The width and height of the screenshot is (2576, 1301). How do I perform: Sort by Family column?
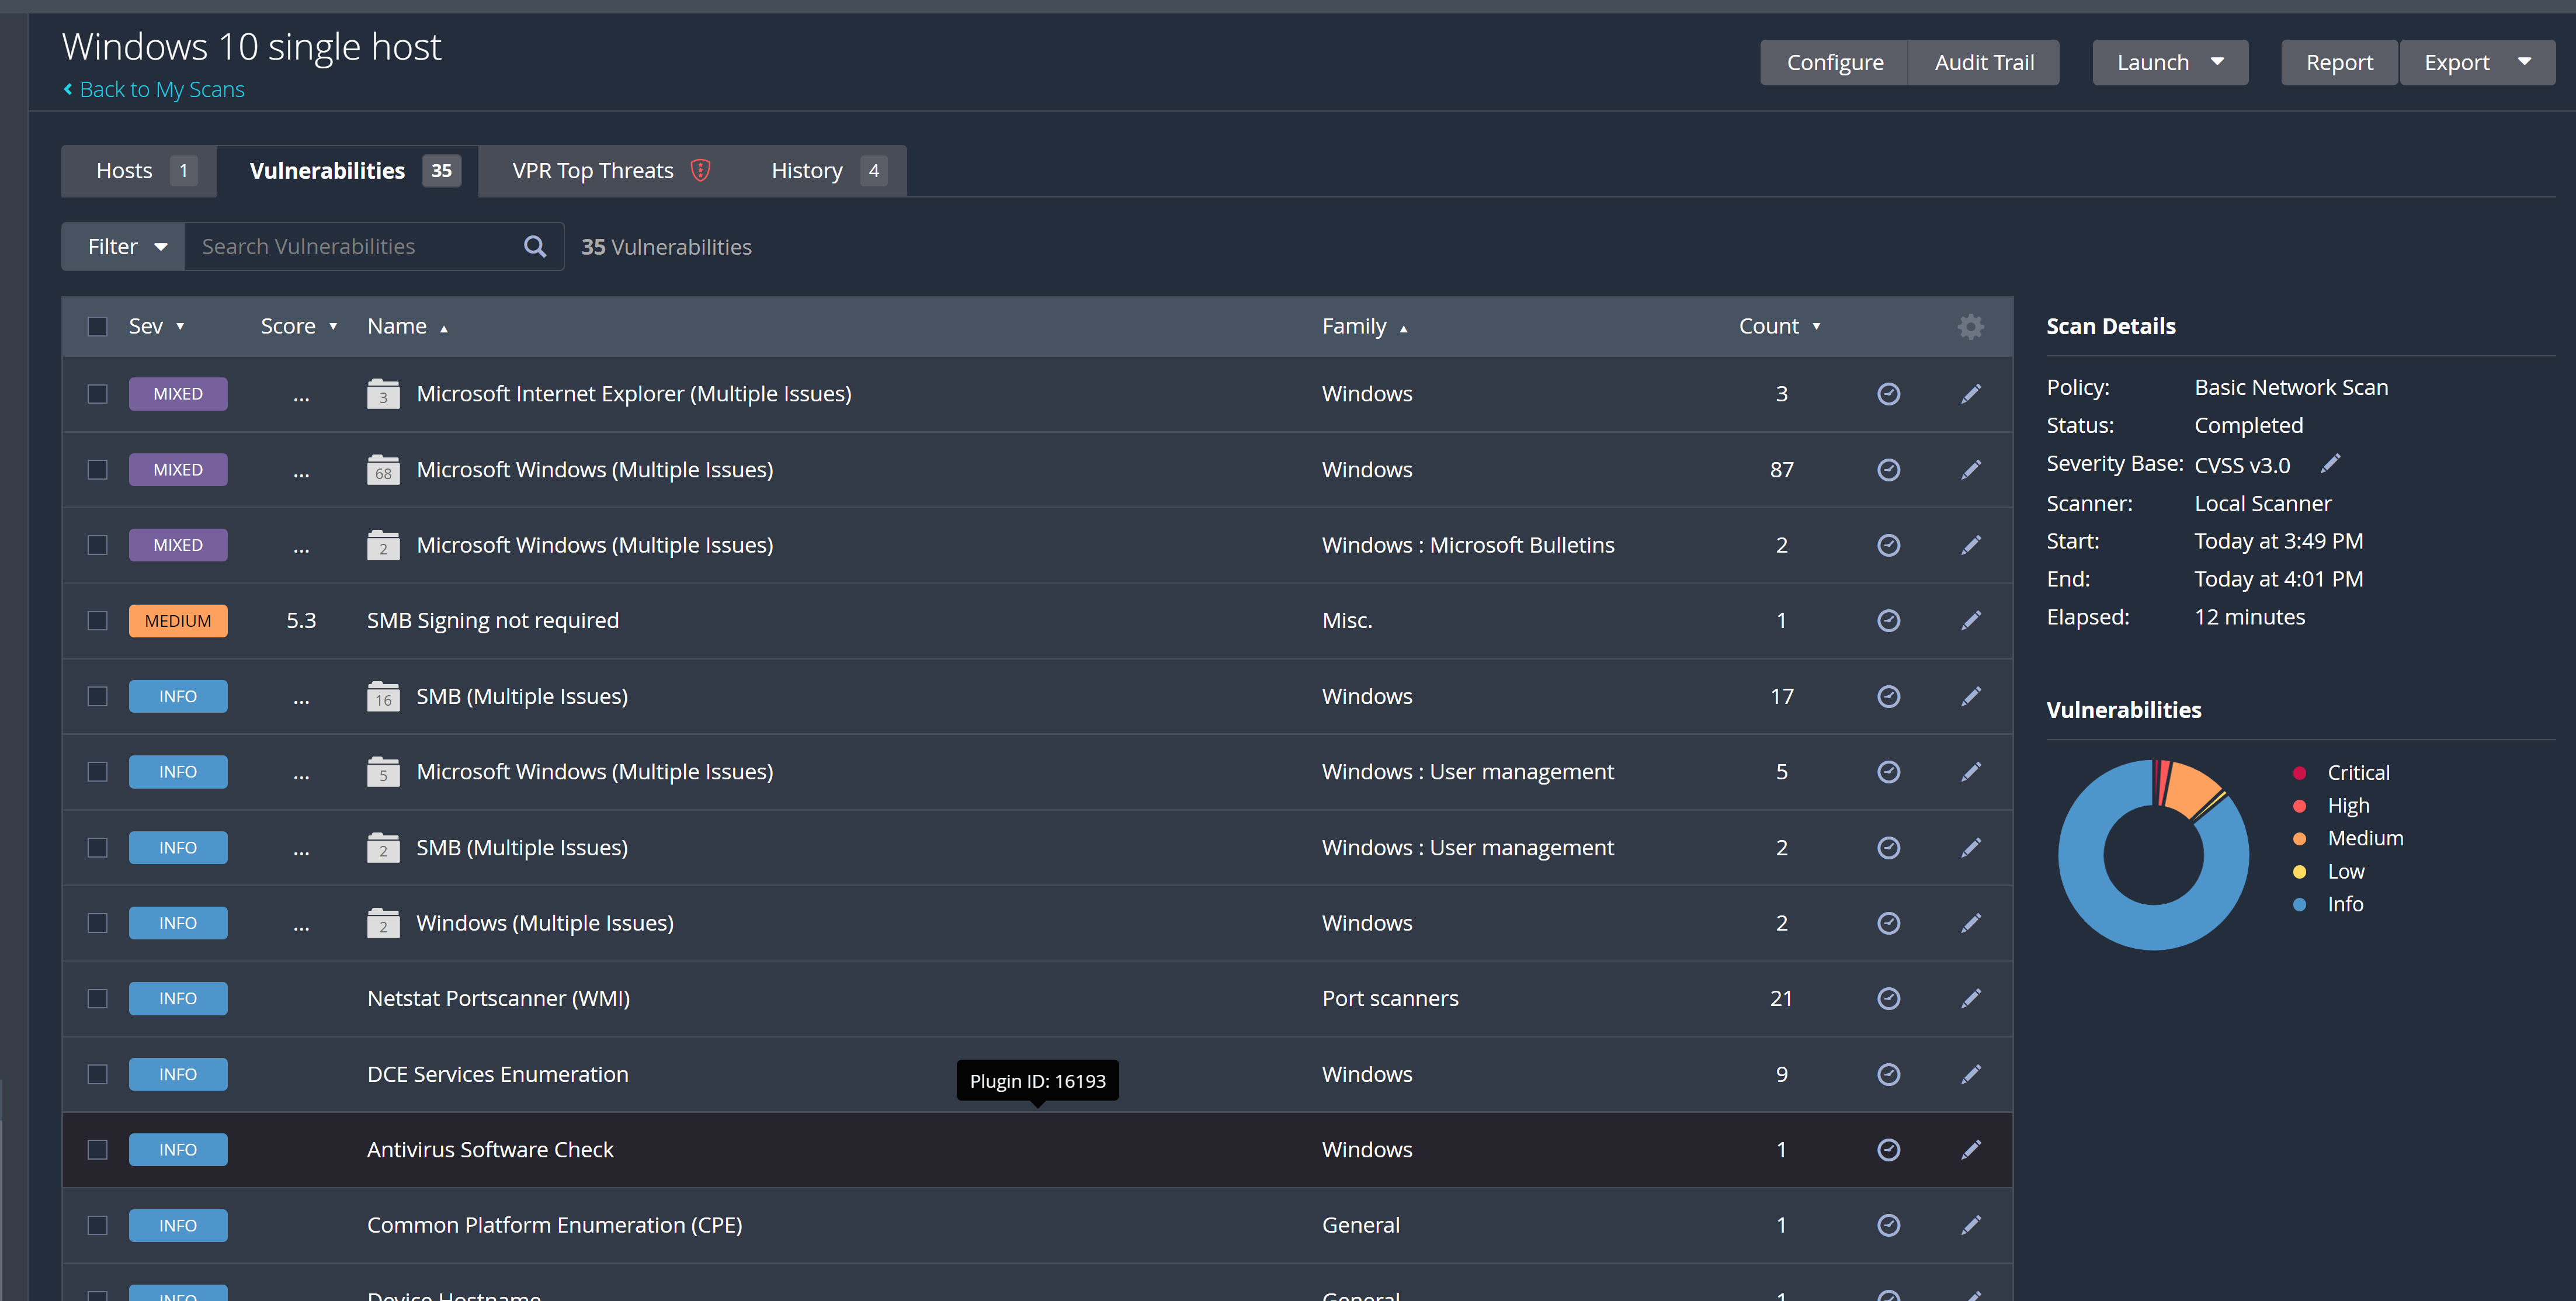[1364, 326]
